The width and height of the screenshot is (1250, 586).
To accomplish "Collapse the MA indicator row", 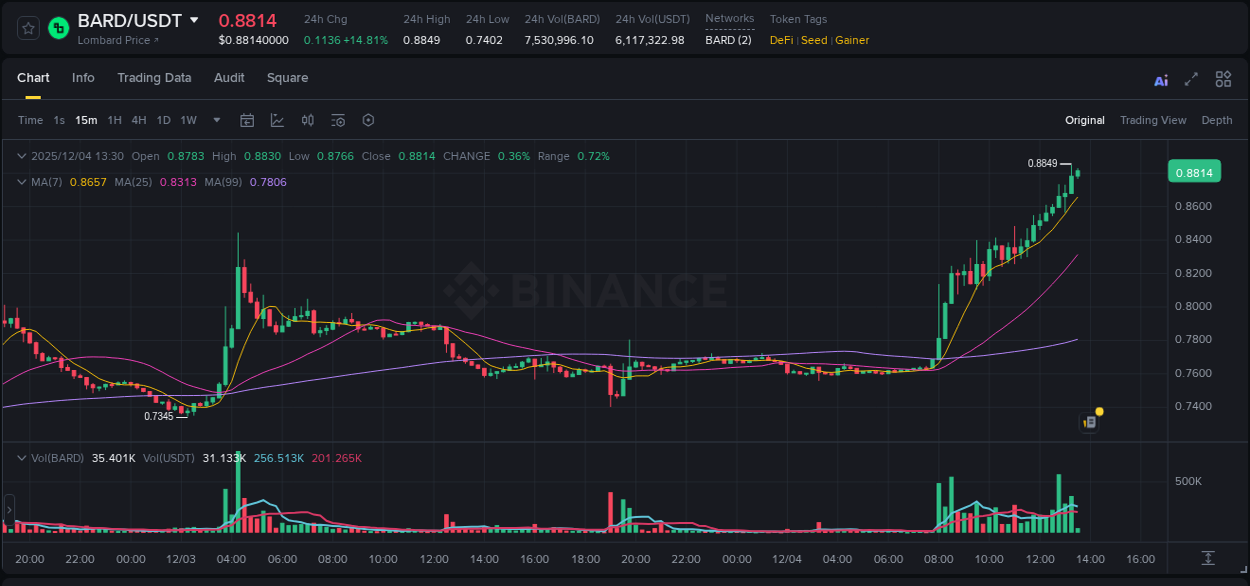I will click(x=20, y=182).
